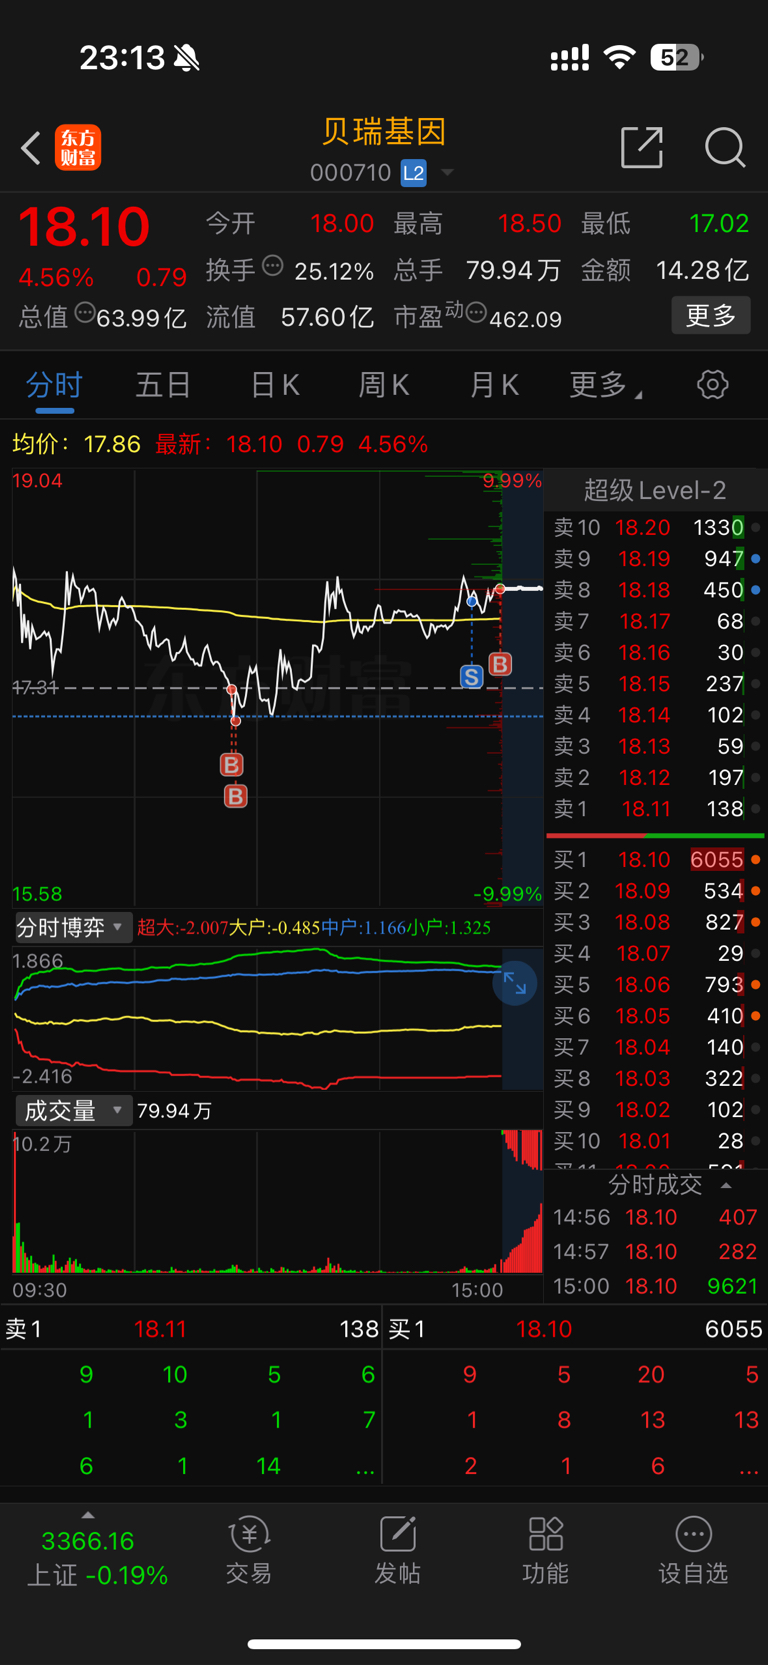The height and width of the screenshot is (1665, 769).
Task: Switch to 分时 tab
Action: pos(54,386)
